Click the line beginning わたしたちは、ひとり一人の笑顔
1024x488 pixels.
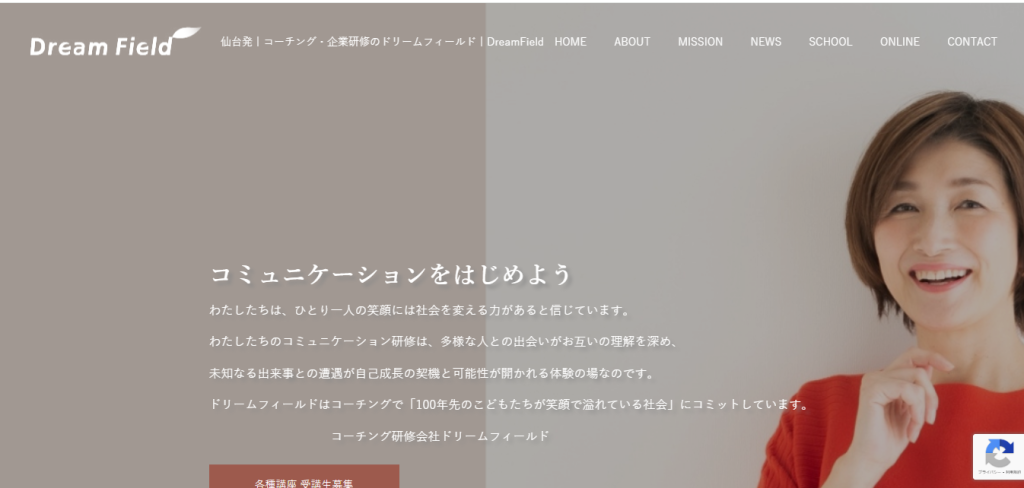pos(420,310)
